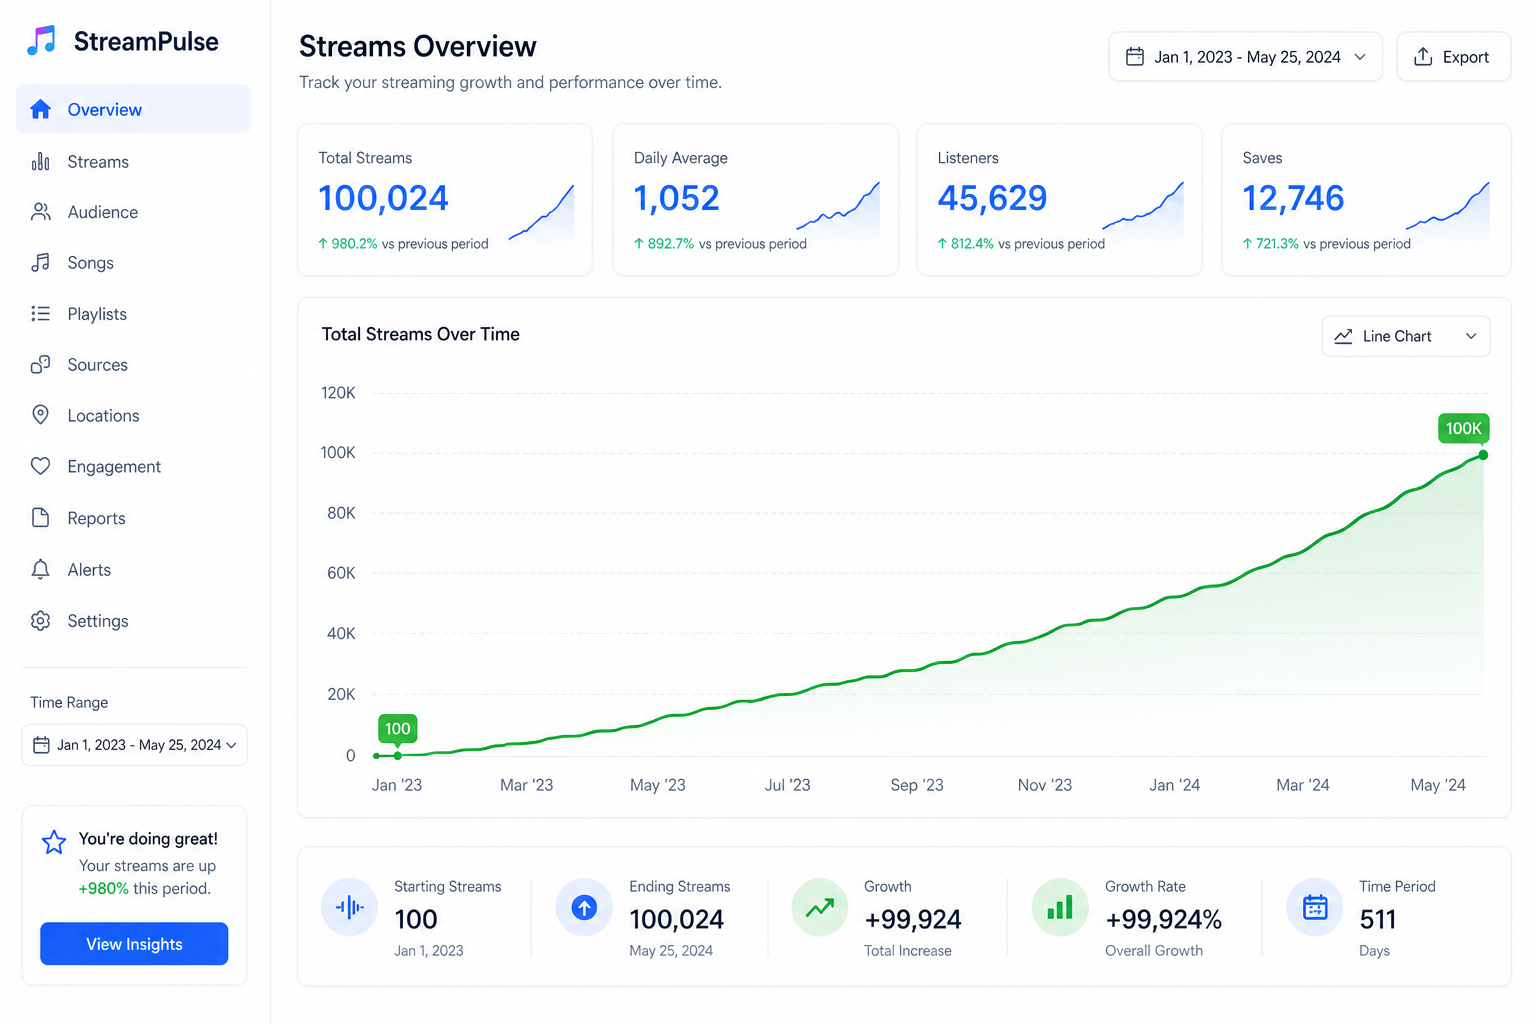The width and height of the screenshot is (1536, 1024).
Task: Go to the Engagement page
Action: click(133, 466)
